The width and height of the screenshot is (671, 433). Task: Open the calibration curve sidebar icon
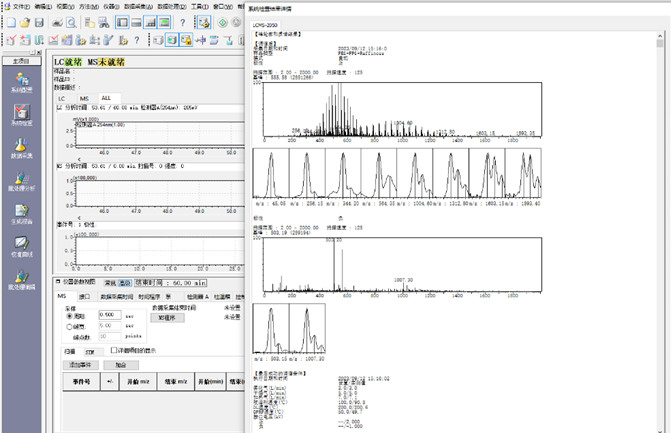[22, 247]
